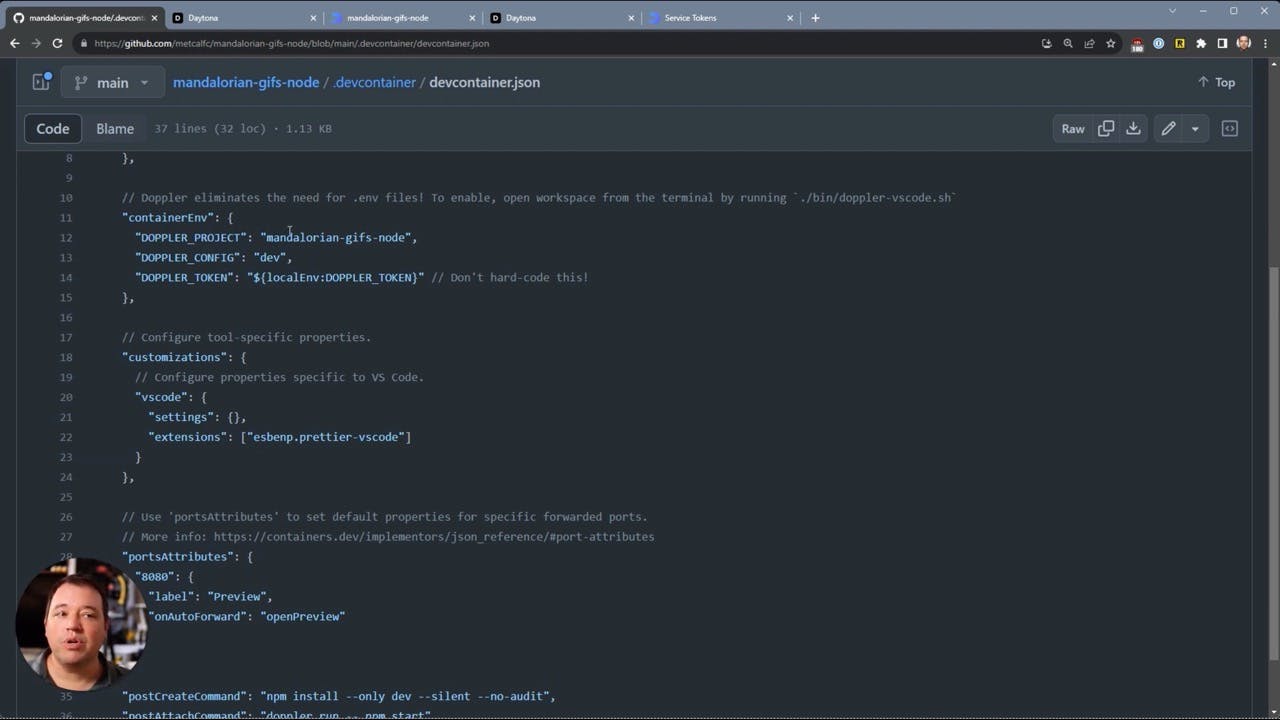Go forward in browser history

(36, 43)
